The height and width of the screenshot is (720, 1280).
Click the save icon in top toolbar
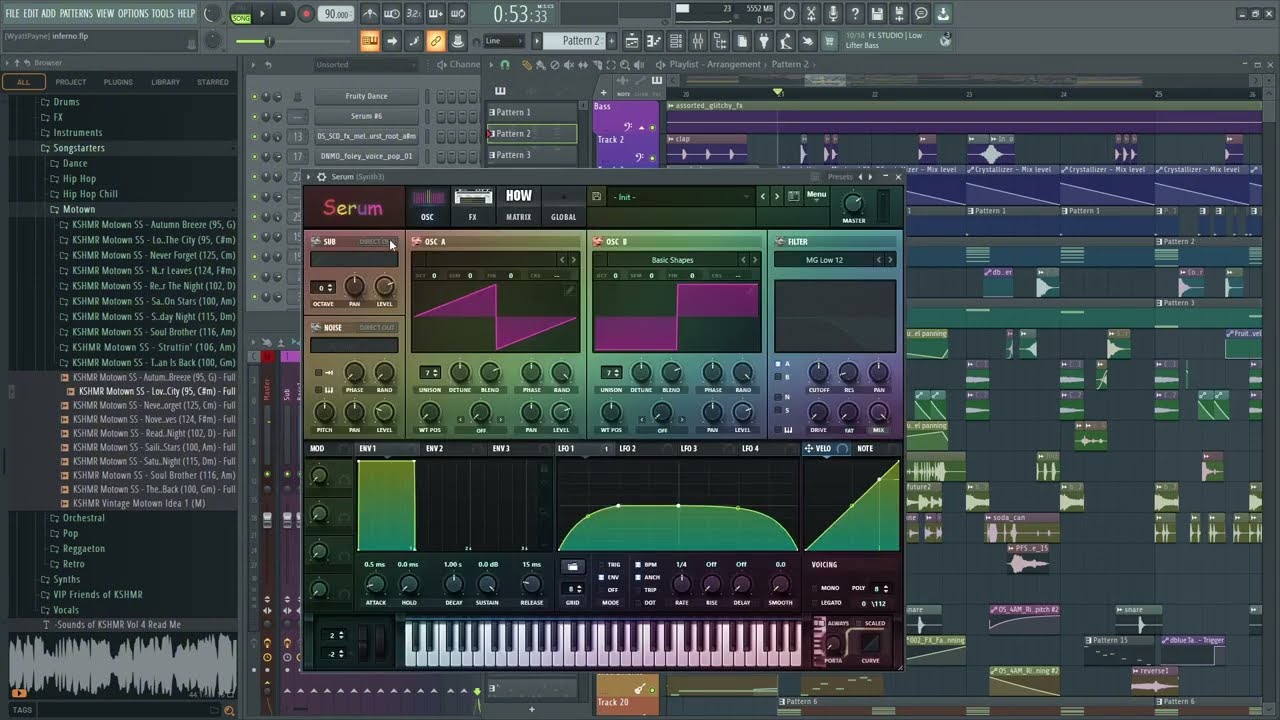(877, 14)
